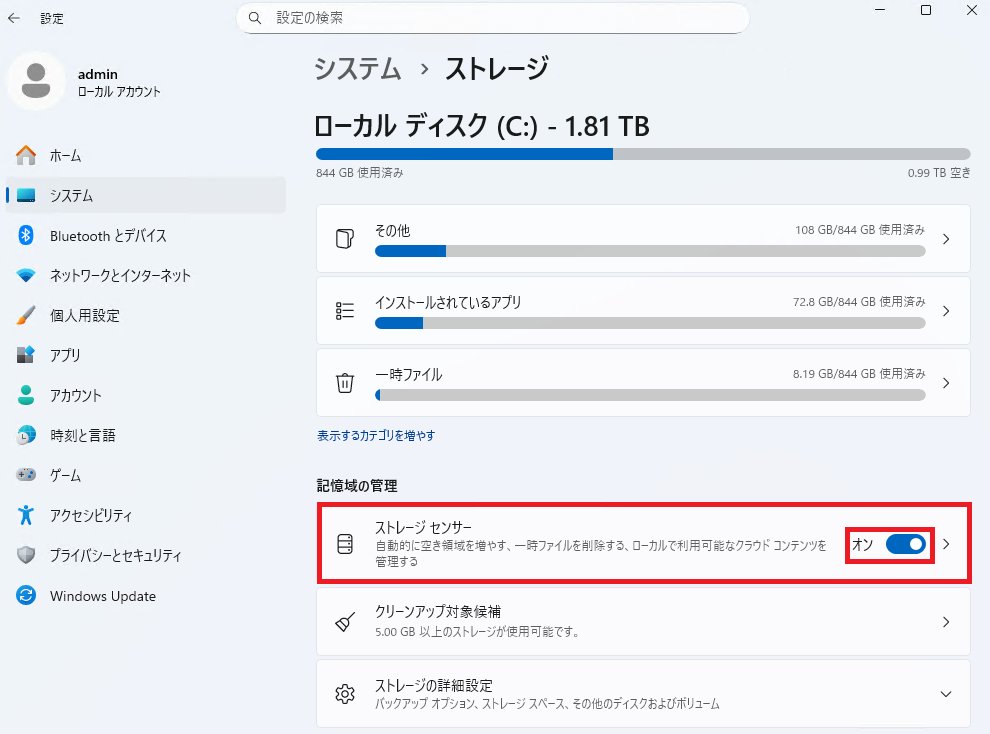The width and height of the screenshot is (990, 734).
Task: Expand the ストレージの詳細設定 section
Action: (x=946, y=694)
